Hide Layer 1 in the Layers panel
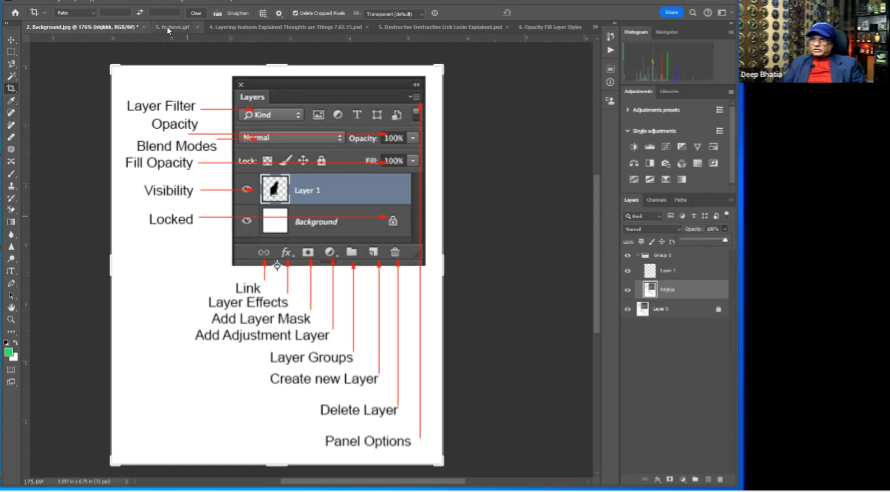The height and width of the screenshot is (492, 890). point(628,270)
